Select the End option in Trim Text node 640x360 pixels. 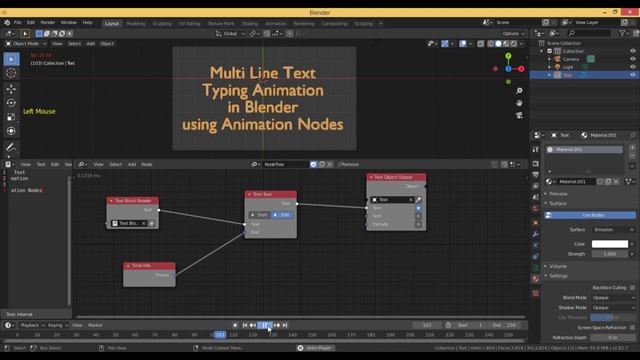282,215
